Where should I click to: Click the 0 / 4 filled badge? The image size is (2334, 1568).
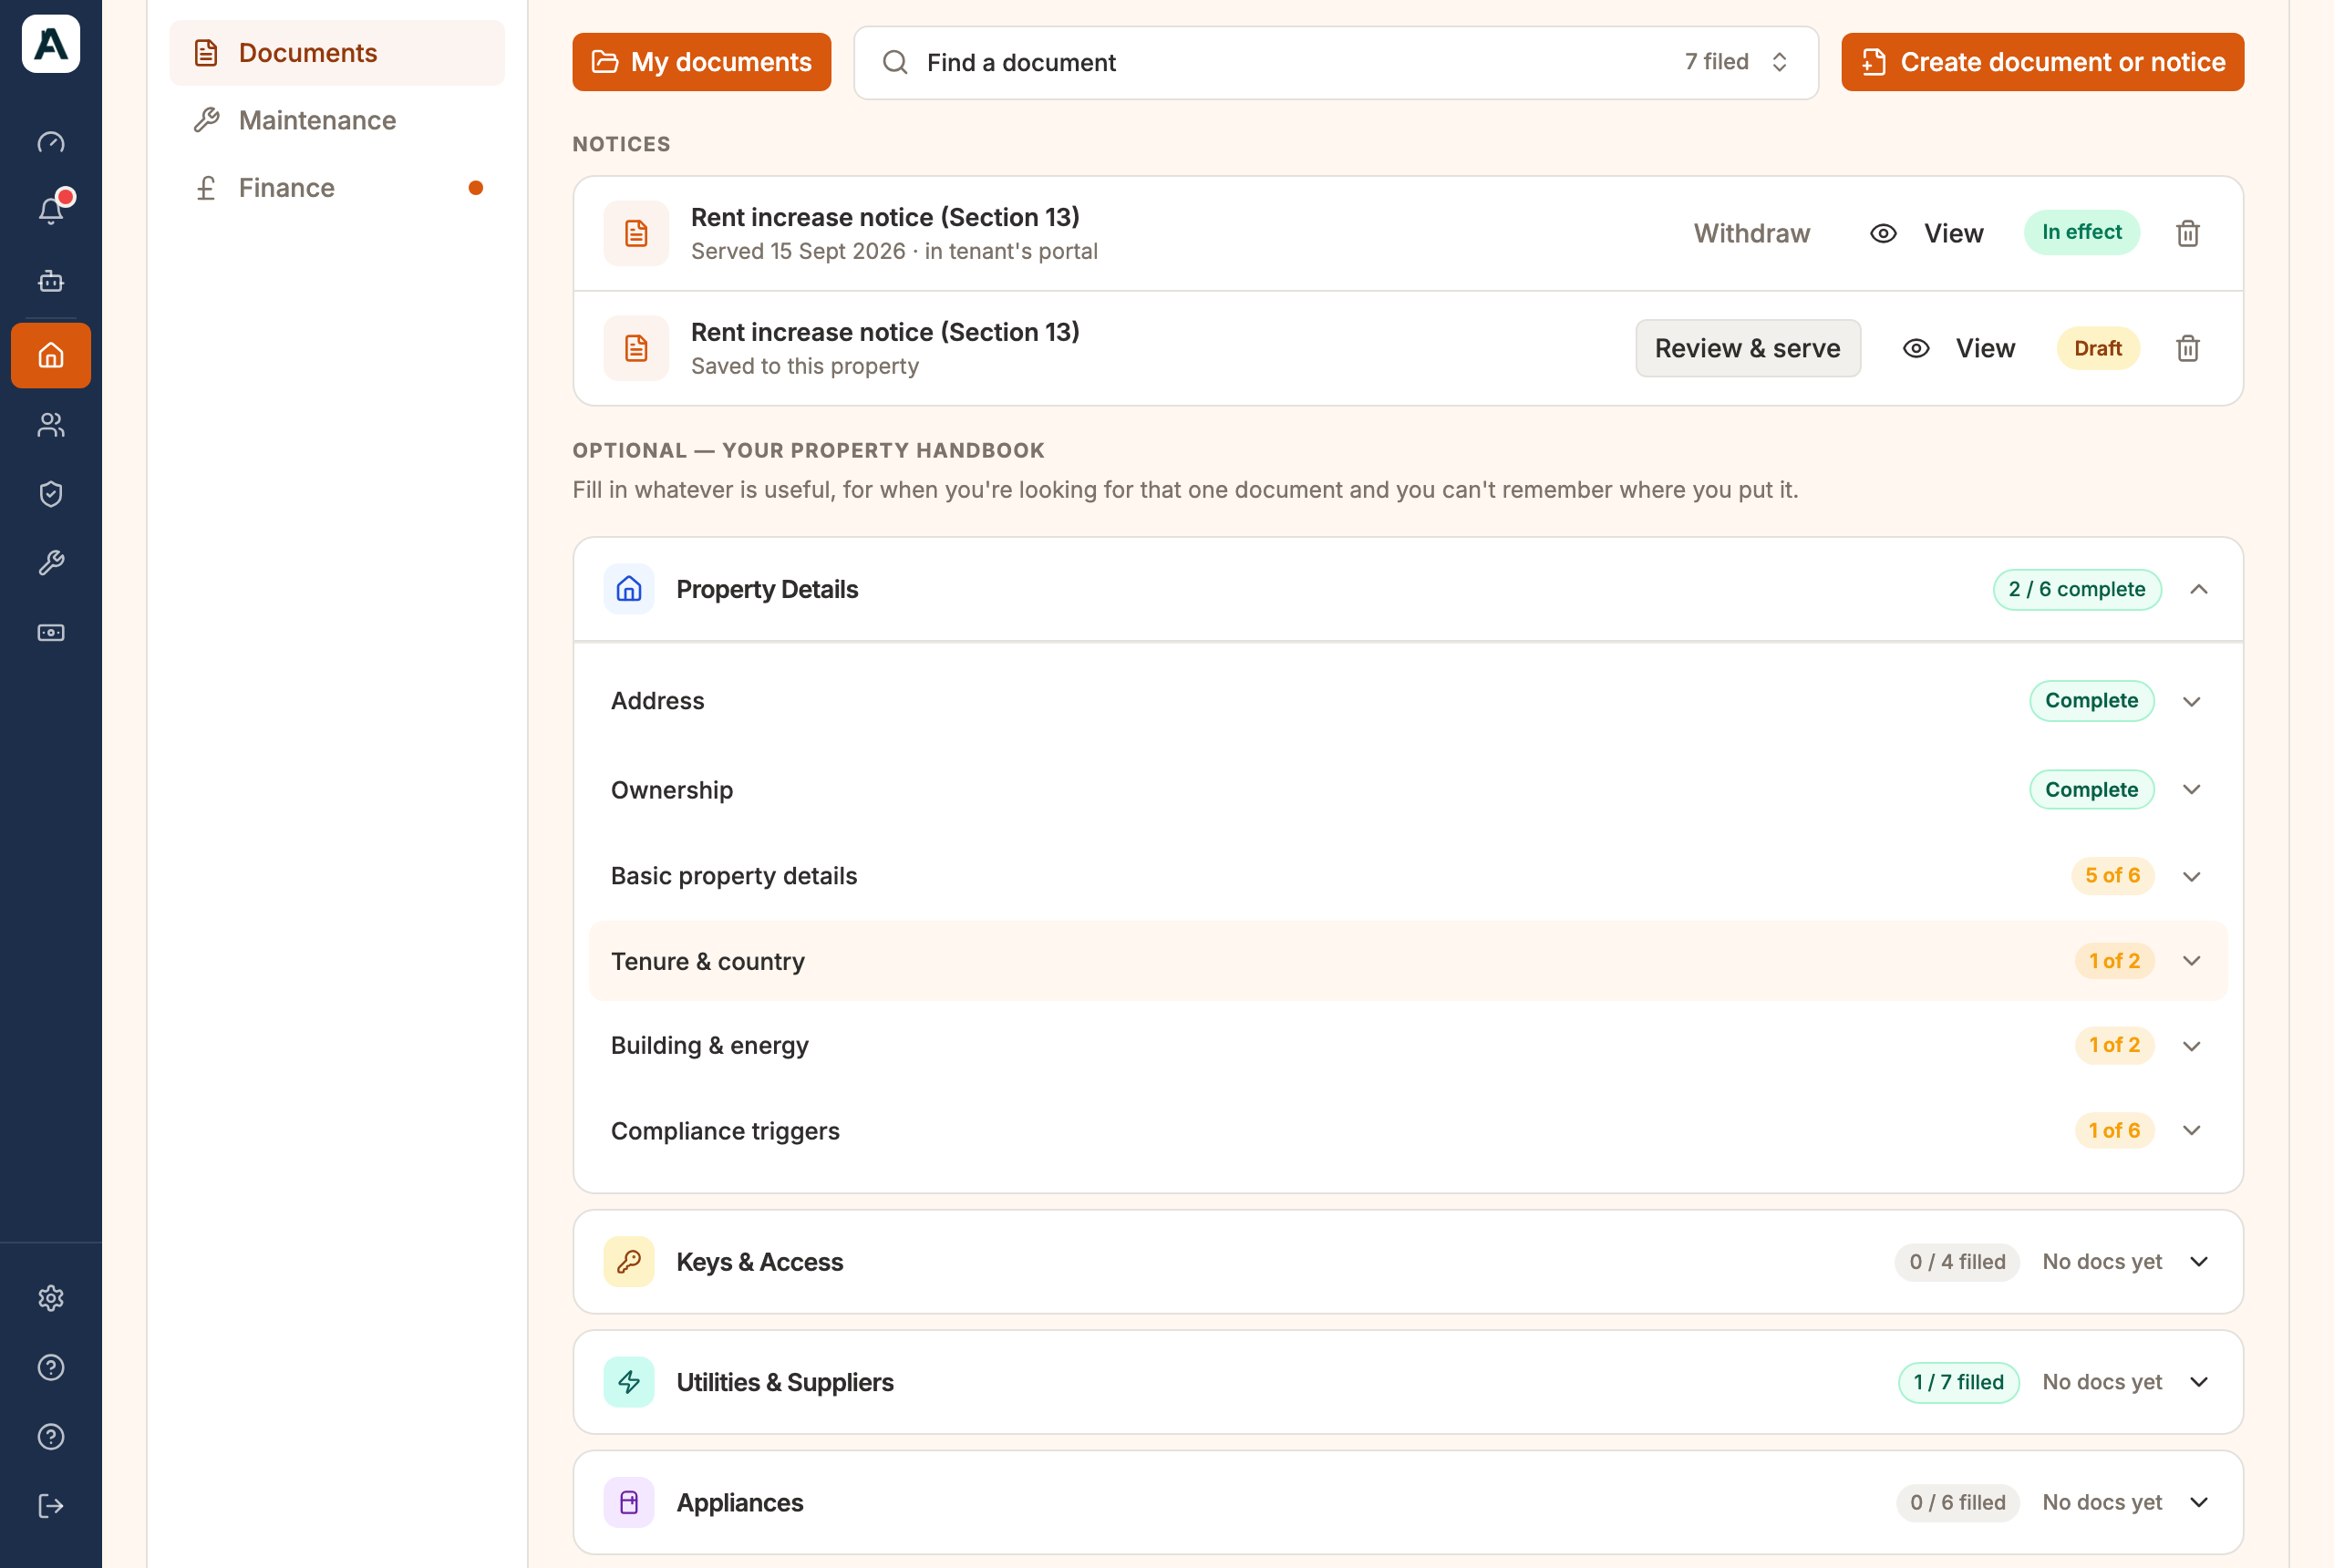click(1956, 1262)
